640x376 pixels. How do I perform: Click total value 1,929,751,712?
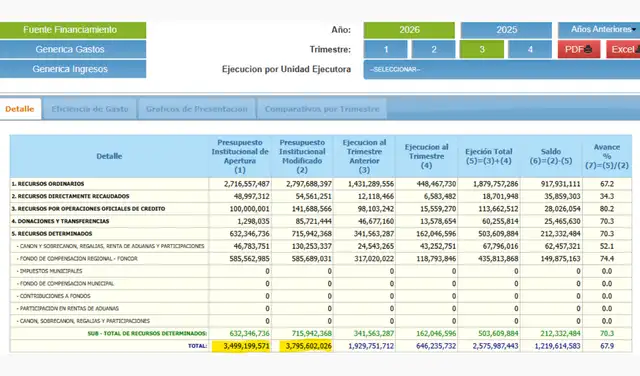371,346
